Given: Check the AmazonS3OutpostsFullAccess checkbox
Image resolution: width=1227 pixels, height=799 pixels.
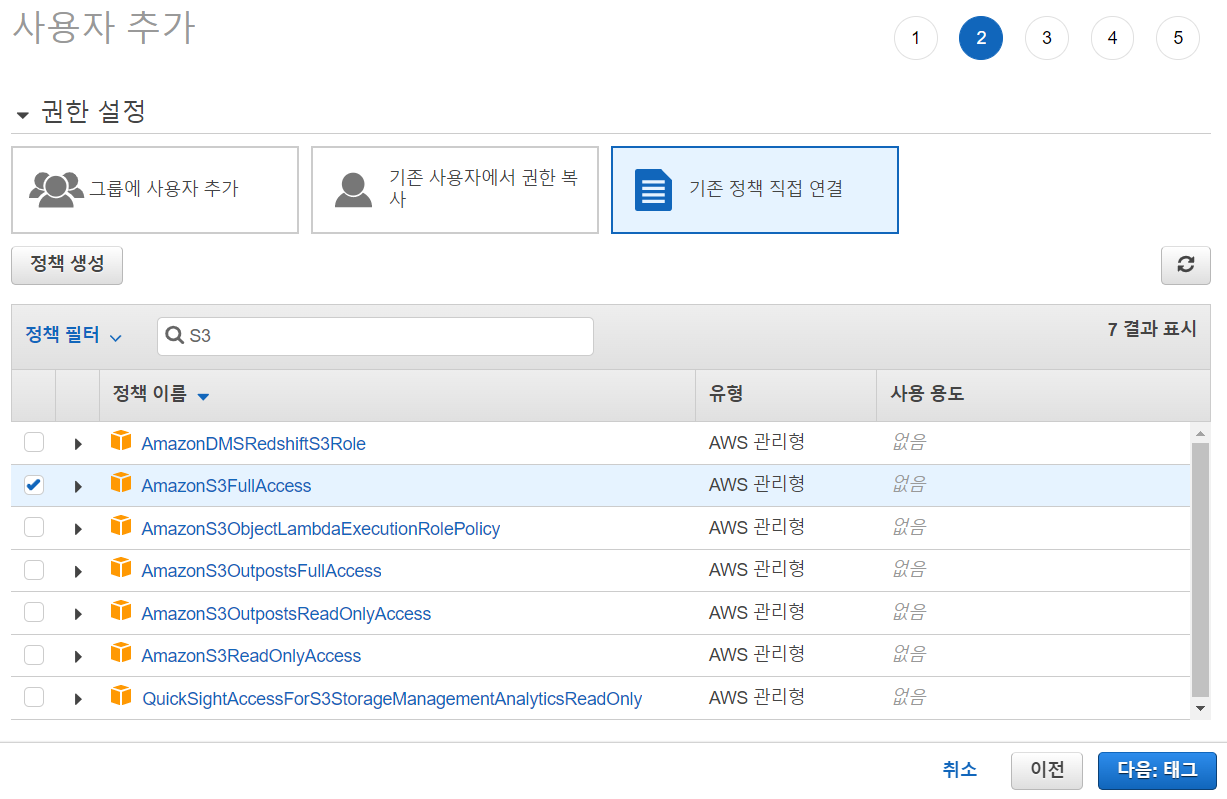Looking at the screenshot, I should click(x=34, y=570).
